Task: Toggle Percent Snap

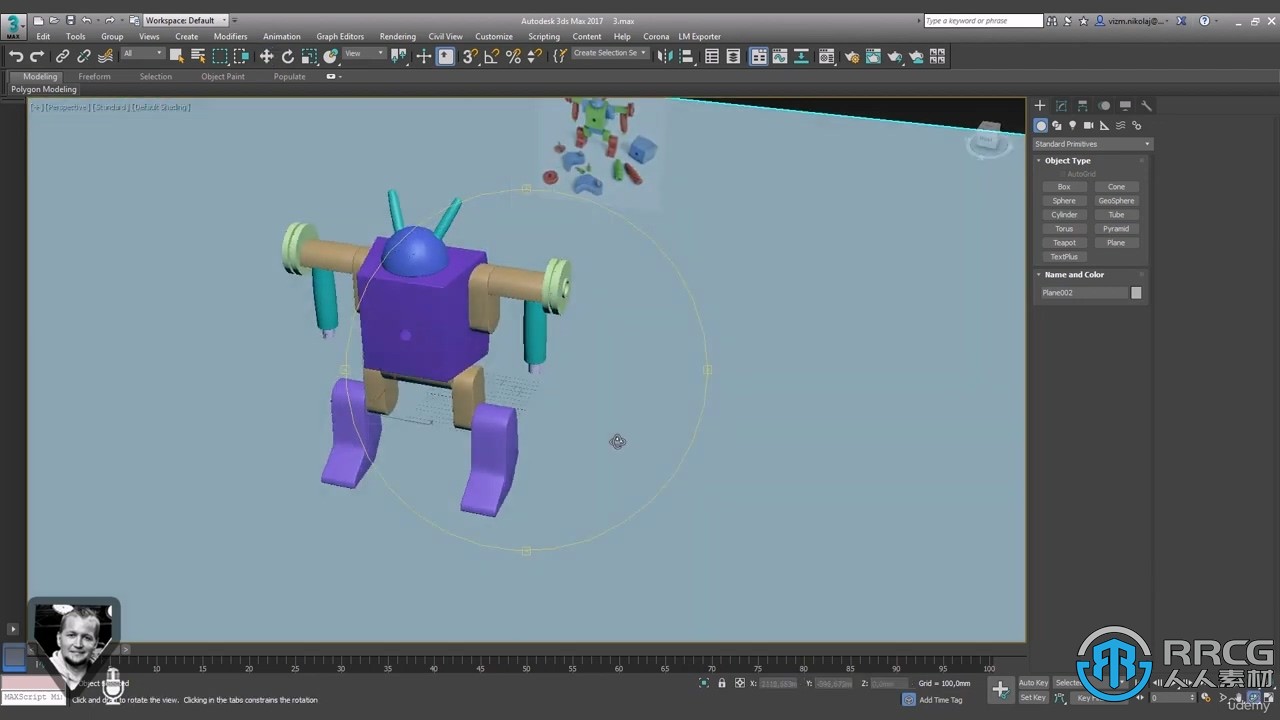Action: [513, 57]
